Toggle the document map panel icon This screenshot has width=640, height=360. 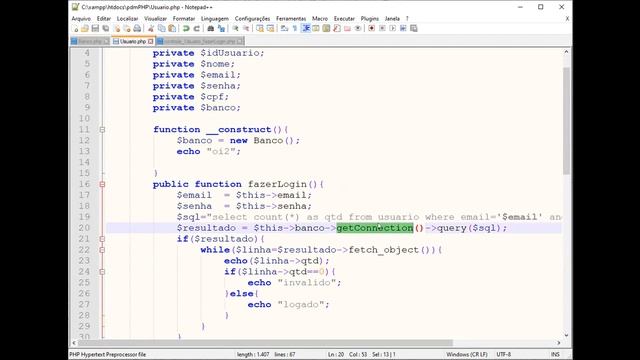click(x=326, y=28)
